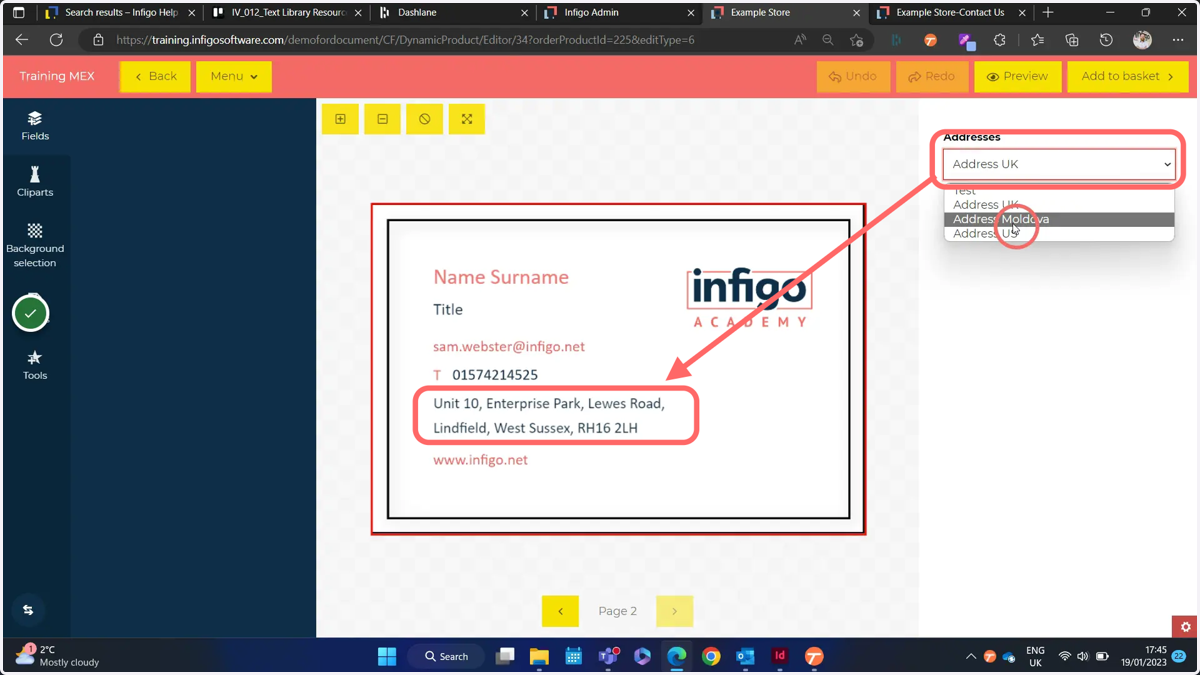This screenshot has width=1200, height=675.
Task: Go to previous page arrow
Action: click(560, 611)
